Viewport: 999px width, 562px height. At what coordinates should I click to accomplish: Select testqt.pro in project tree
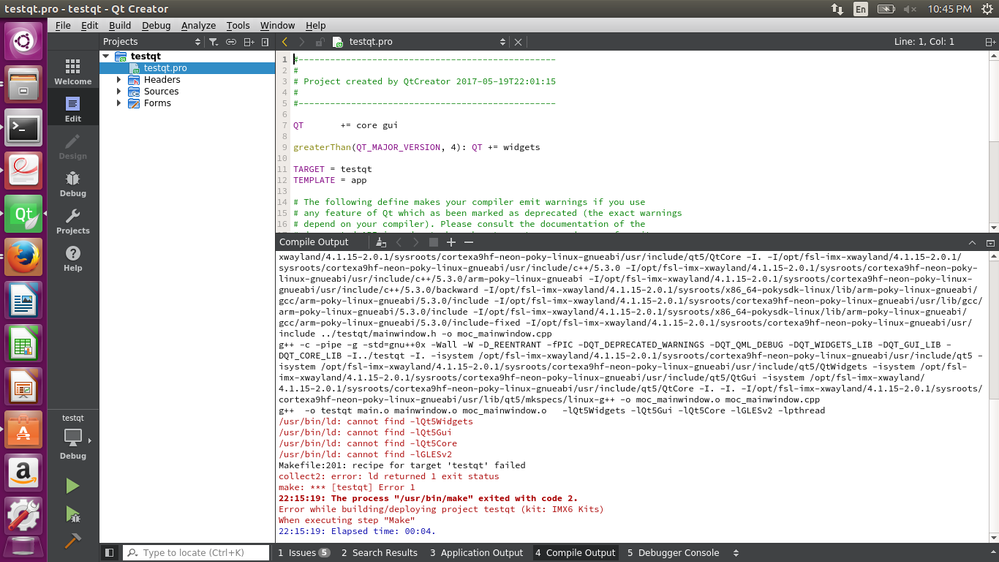(187, 68)
